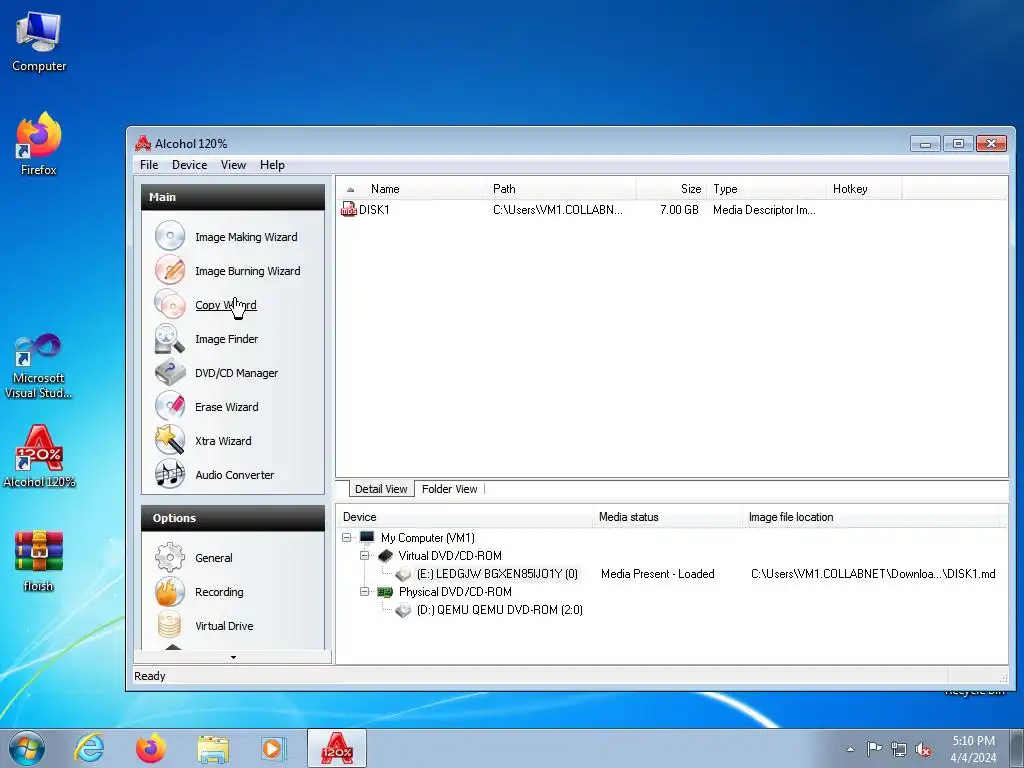Screen dimensions: 1024x768
Task: Click the Copy Wizard link text
Action: click(226, 305)
